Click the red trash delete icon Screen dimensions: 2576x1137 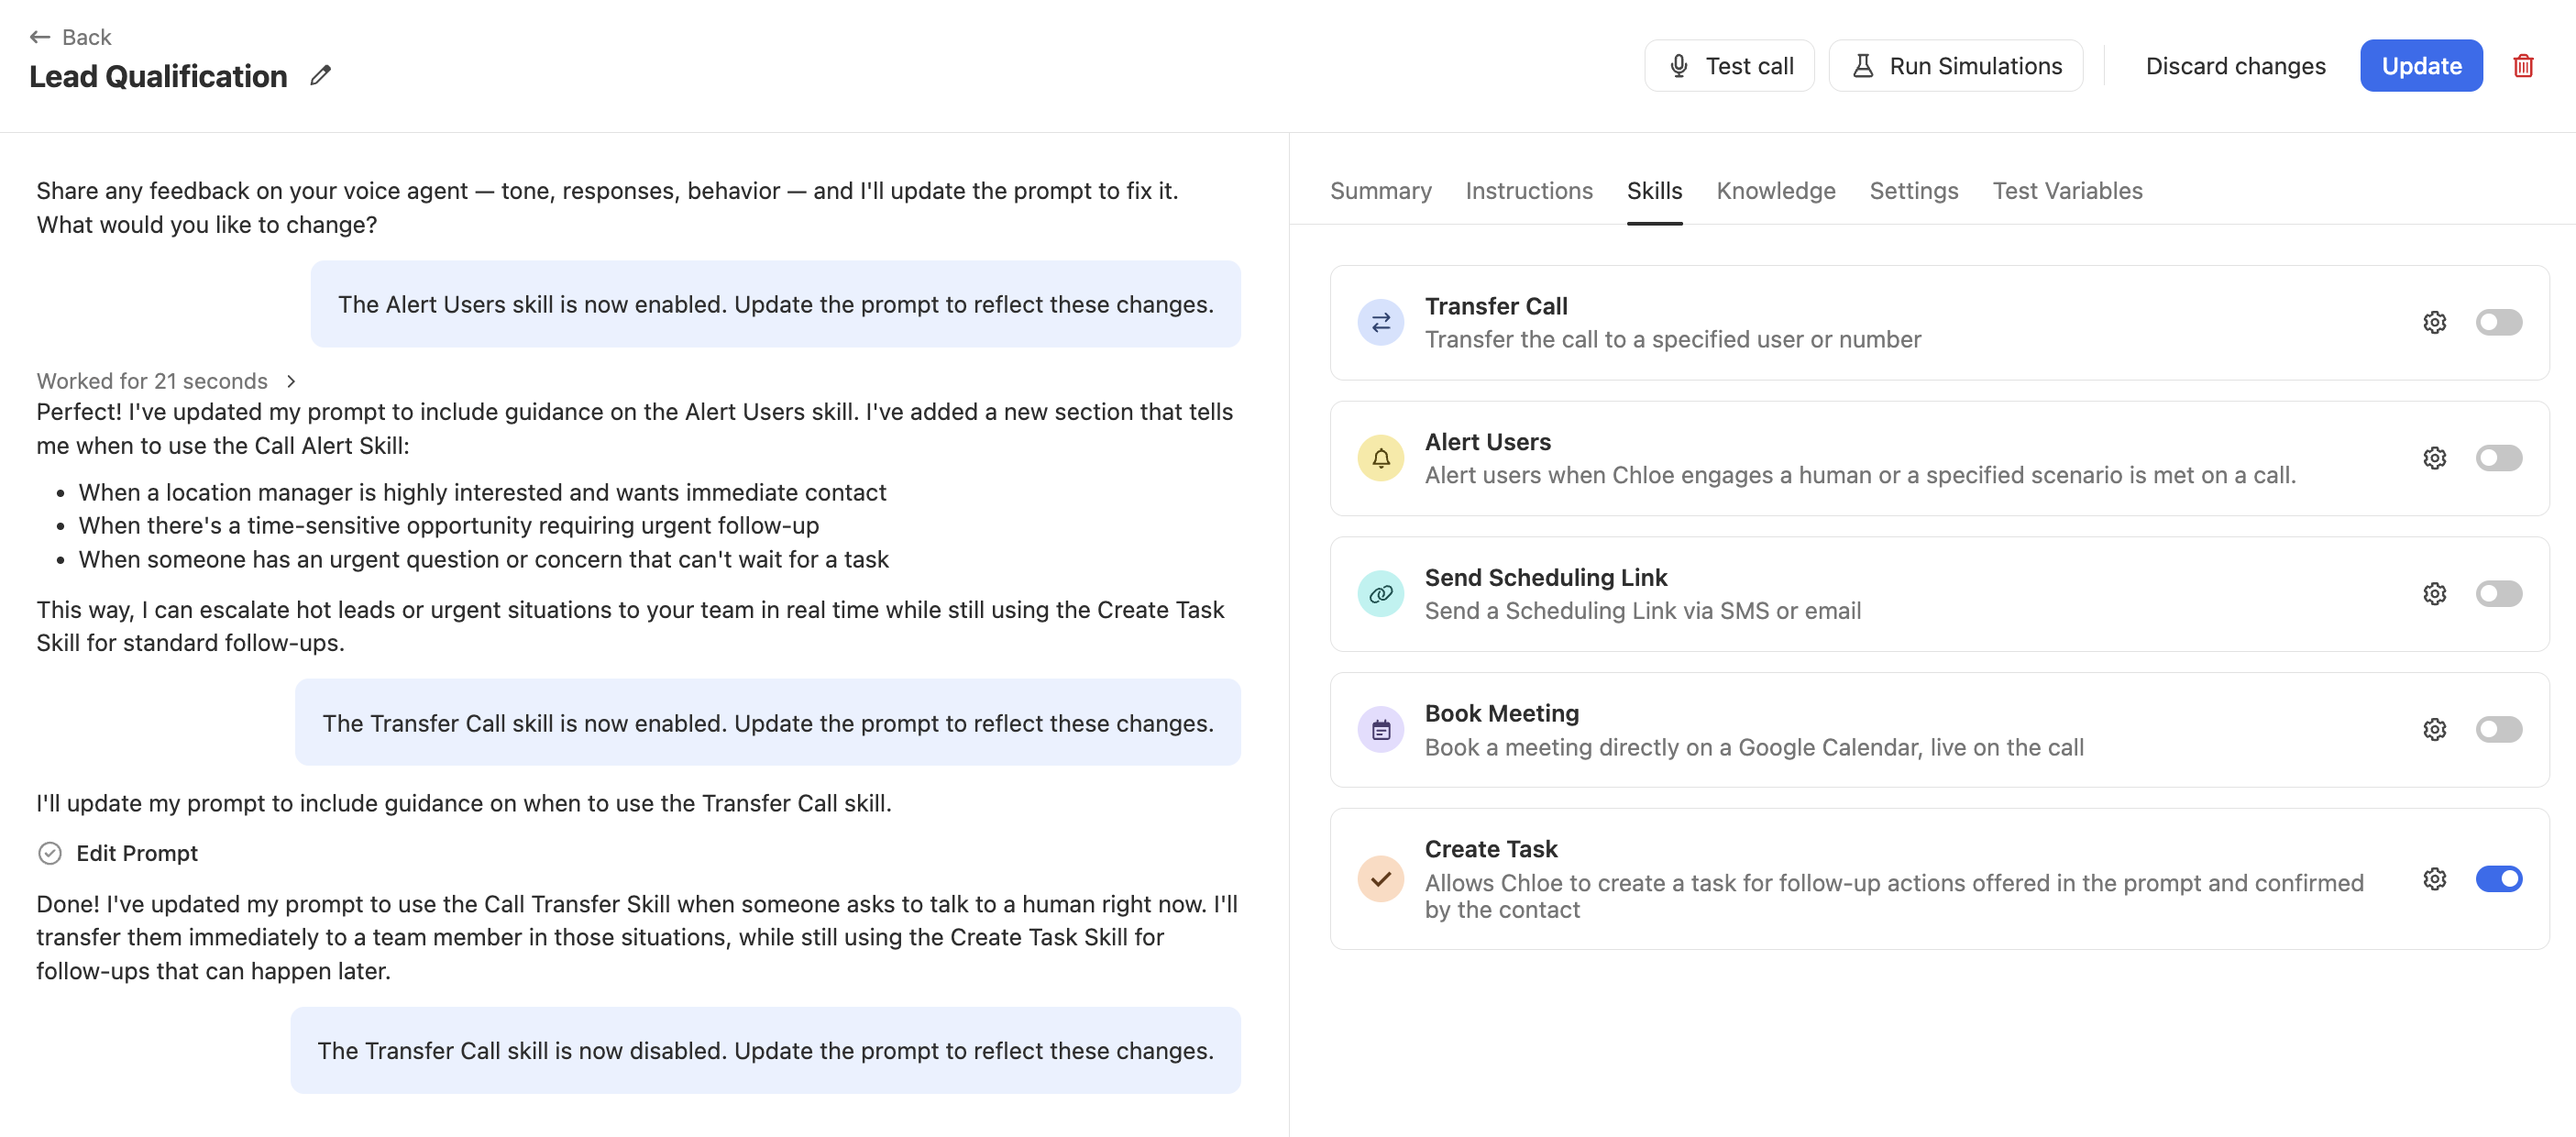2523,66
